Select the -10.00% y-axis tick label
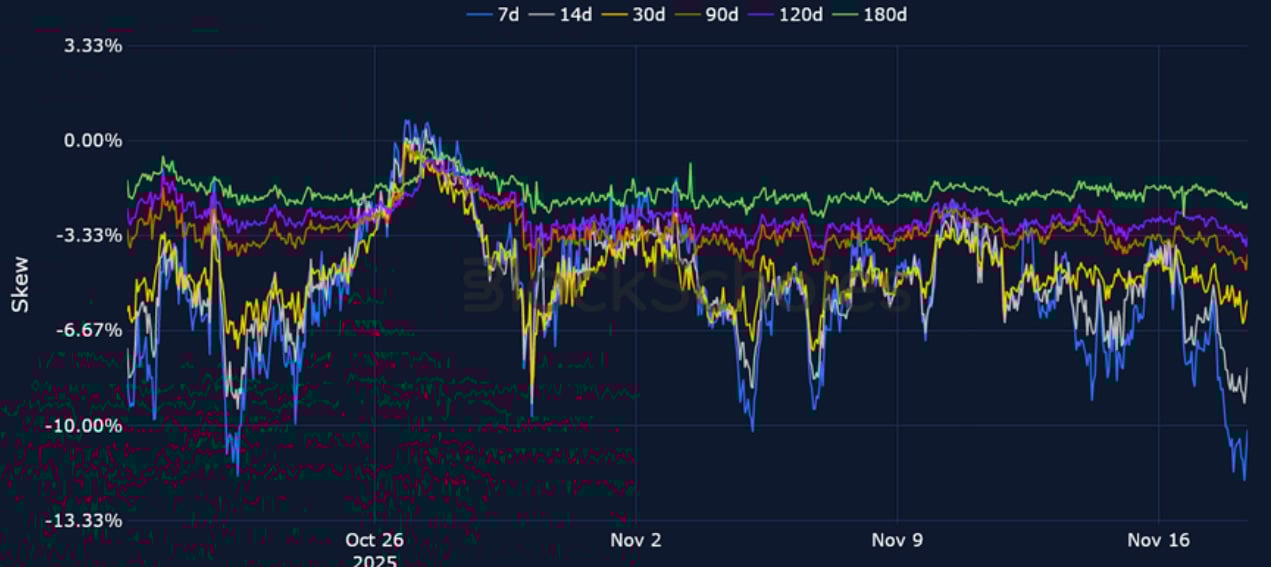The height and width of the screenshot is (567, 1271). (86, 425)
